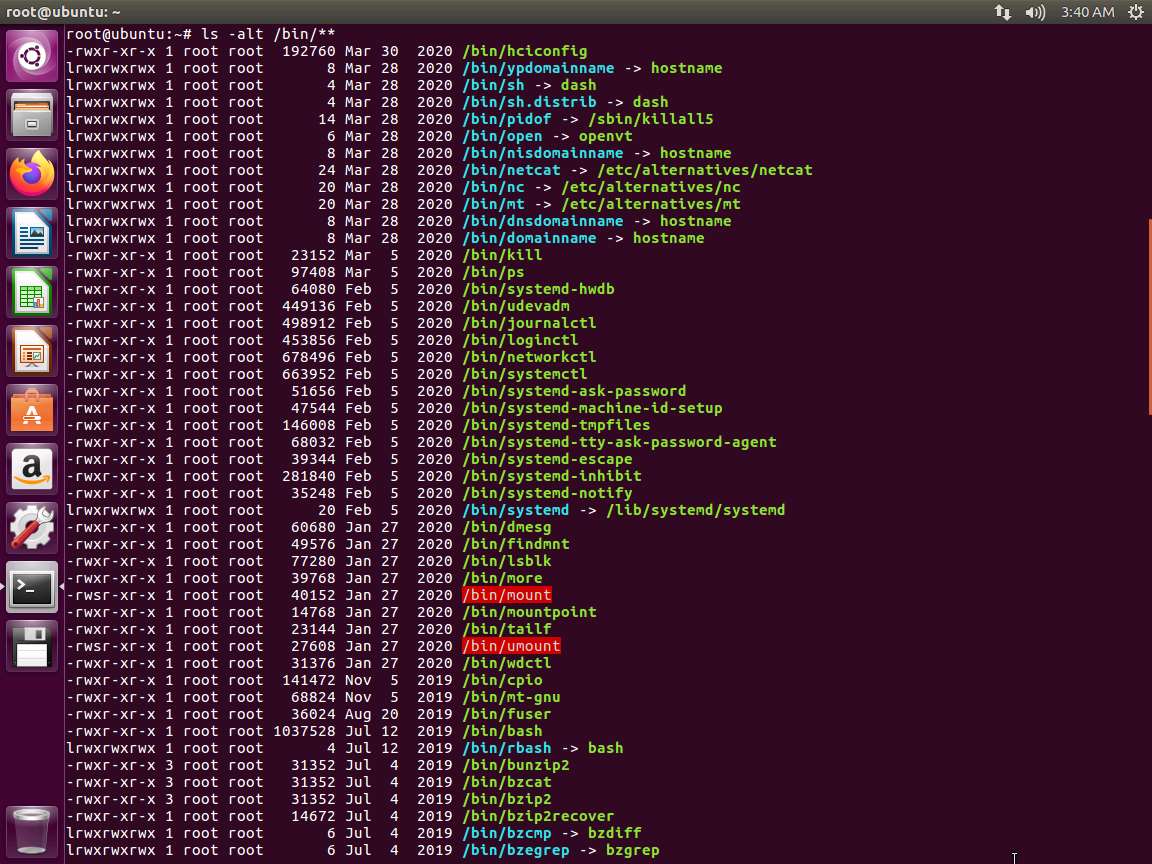Open the 3:40 AM clock menu
The width and height of the screenshot is (1152, 864).
[1086, 12]
